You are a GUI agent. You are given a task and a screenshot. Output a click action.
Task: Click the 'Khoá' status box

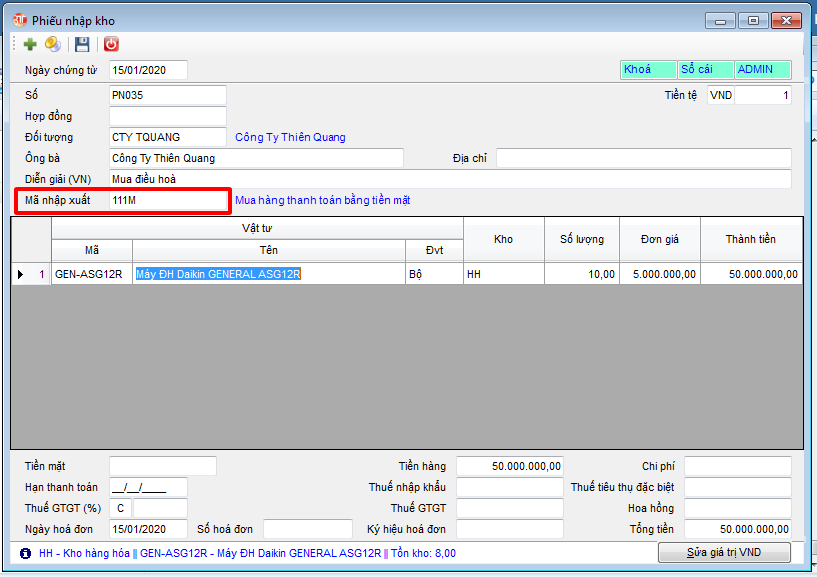[647, 70]
